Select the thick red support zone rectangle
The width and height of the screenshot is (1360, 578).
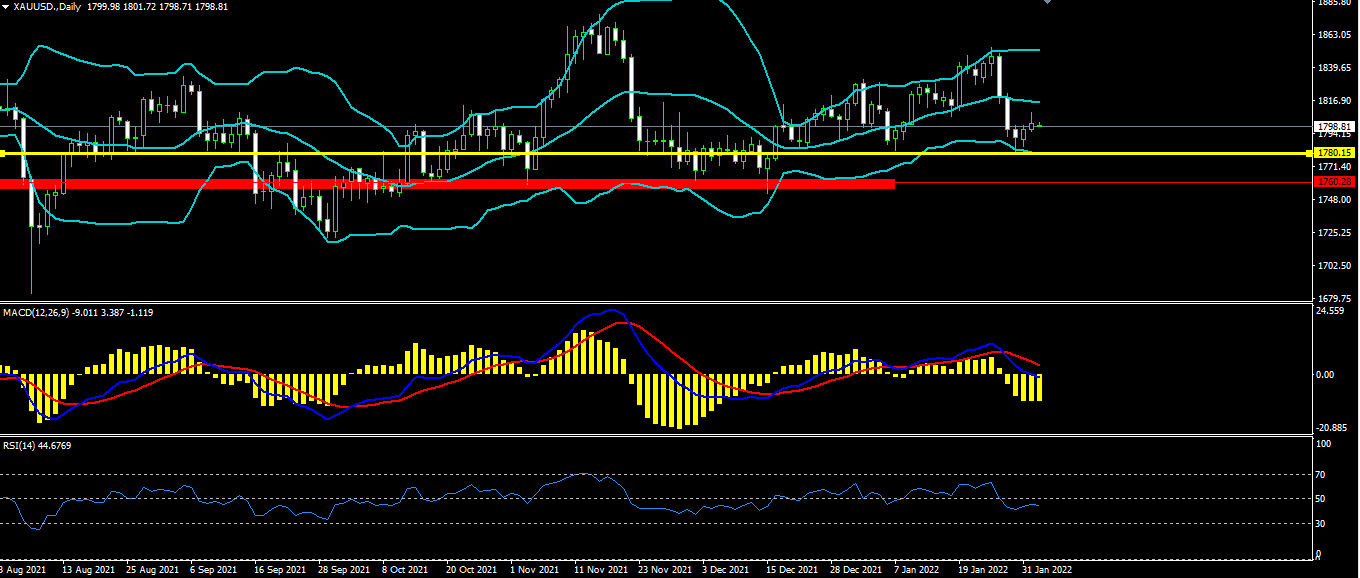(x=450, y=184)
